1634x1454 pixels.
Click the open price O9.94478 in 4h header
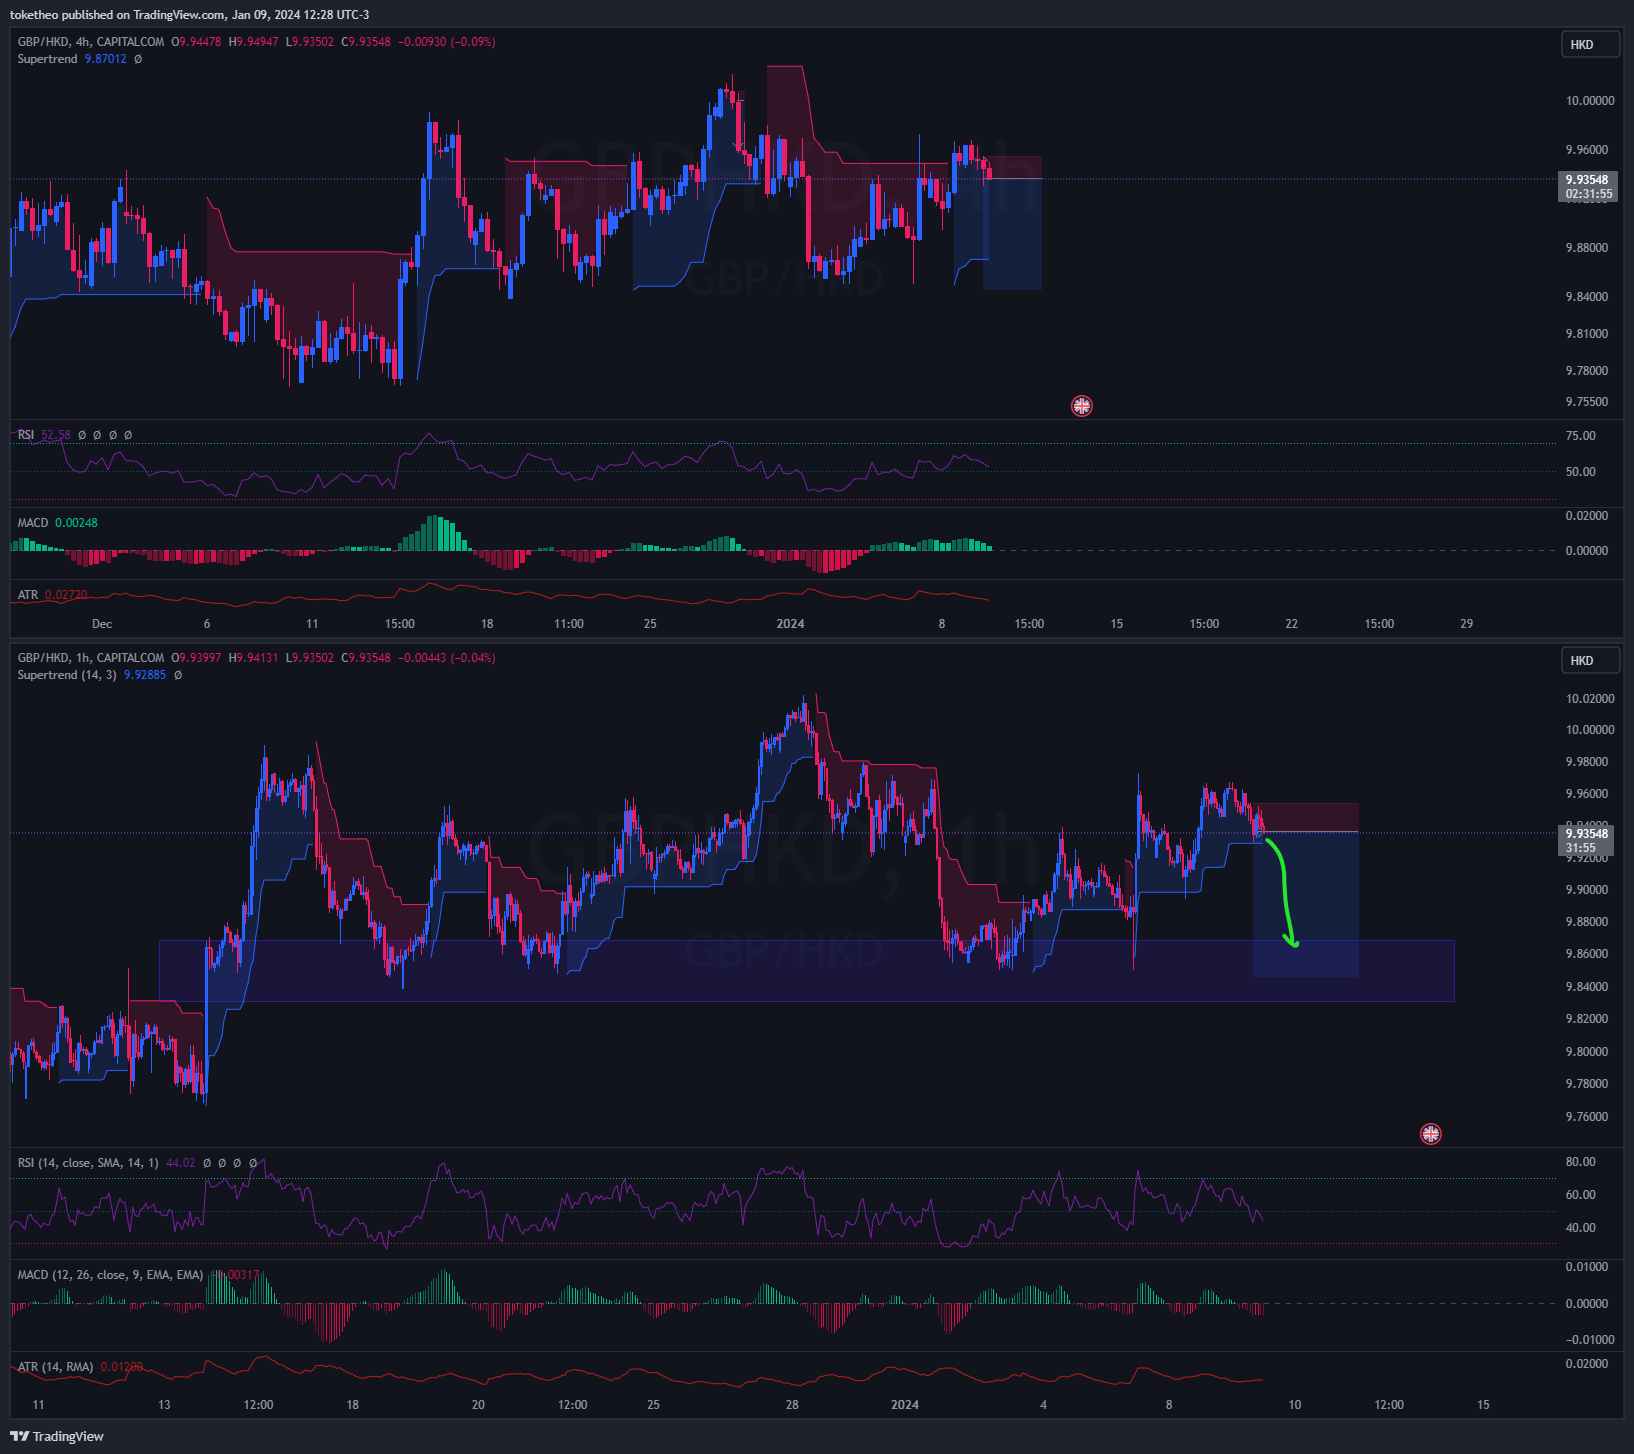[196, 42]
